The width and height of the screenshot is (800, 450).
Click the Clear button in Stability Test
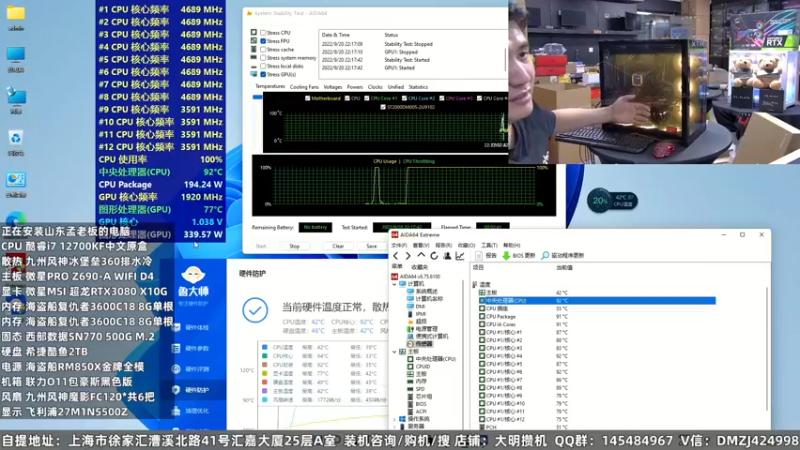pos(338,246)
